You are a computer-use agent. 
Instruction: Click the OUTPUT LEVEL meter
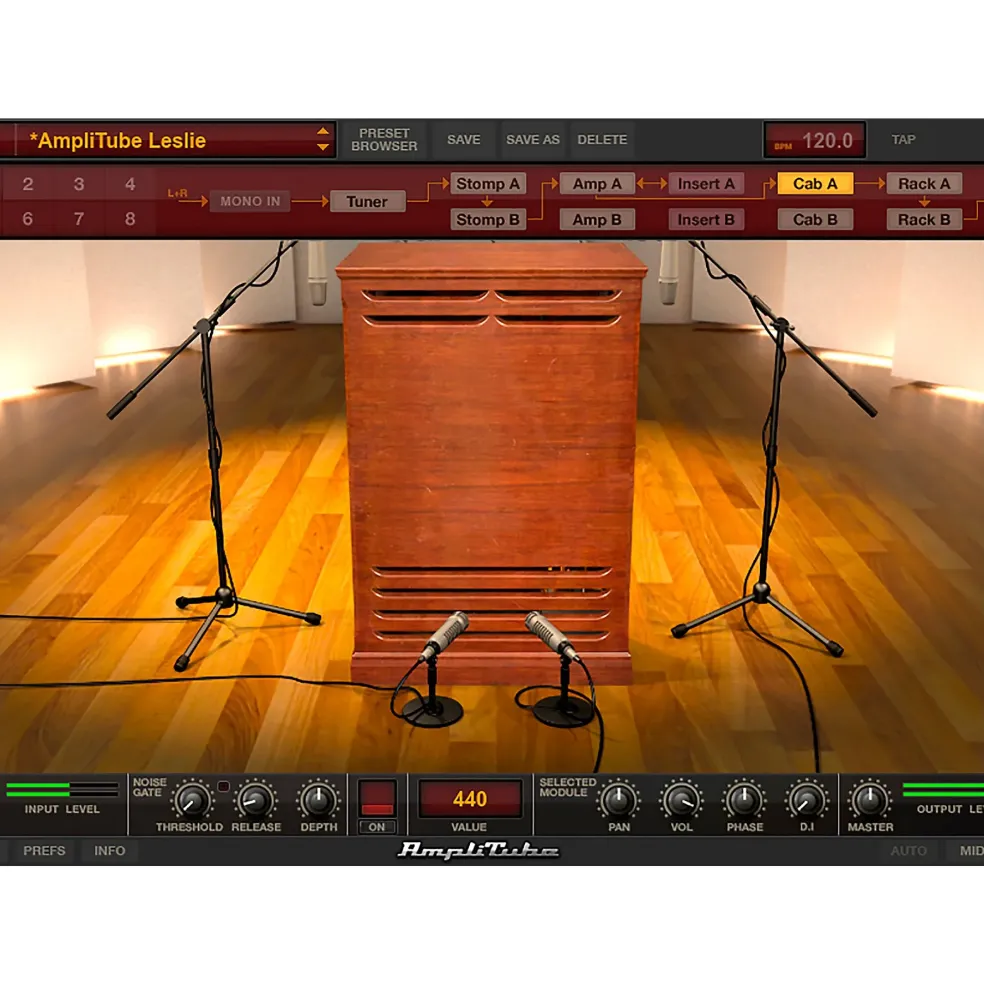tap(943, 790)
